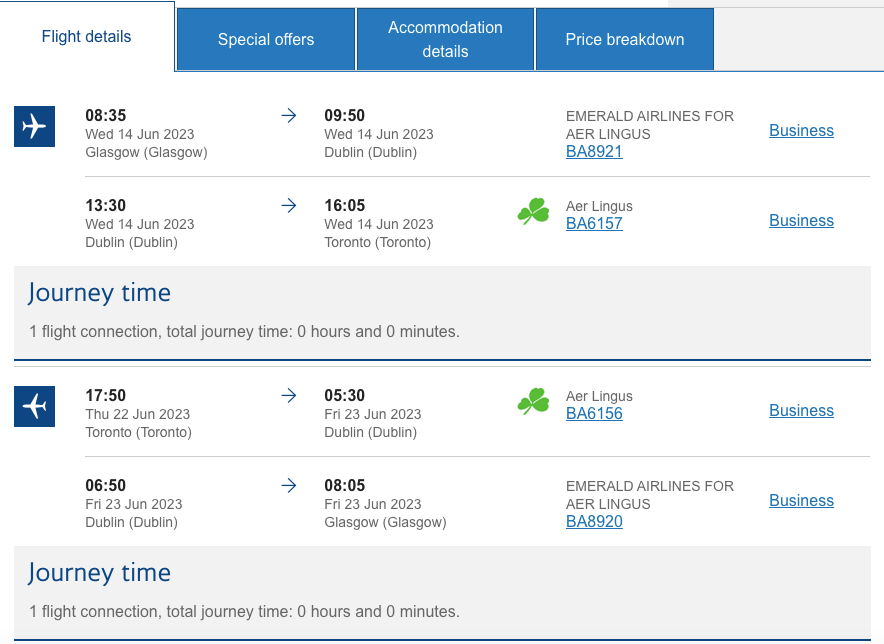Image resolution: width=884 pixels, height=644 pixels.
Task: View the Price breakdown tab
Action: coord(624,39)
